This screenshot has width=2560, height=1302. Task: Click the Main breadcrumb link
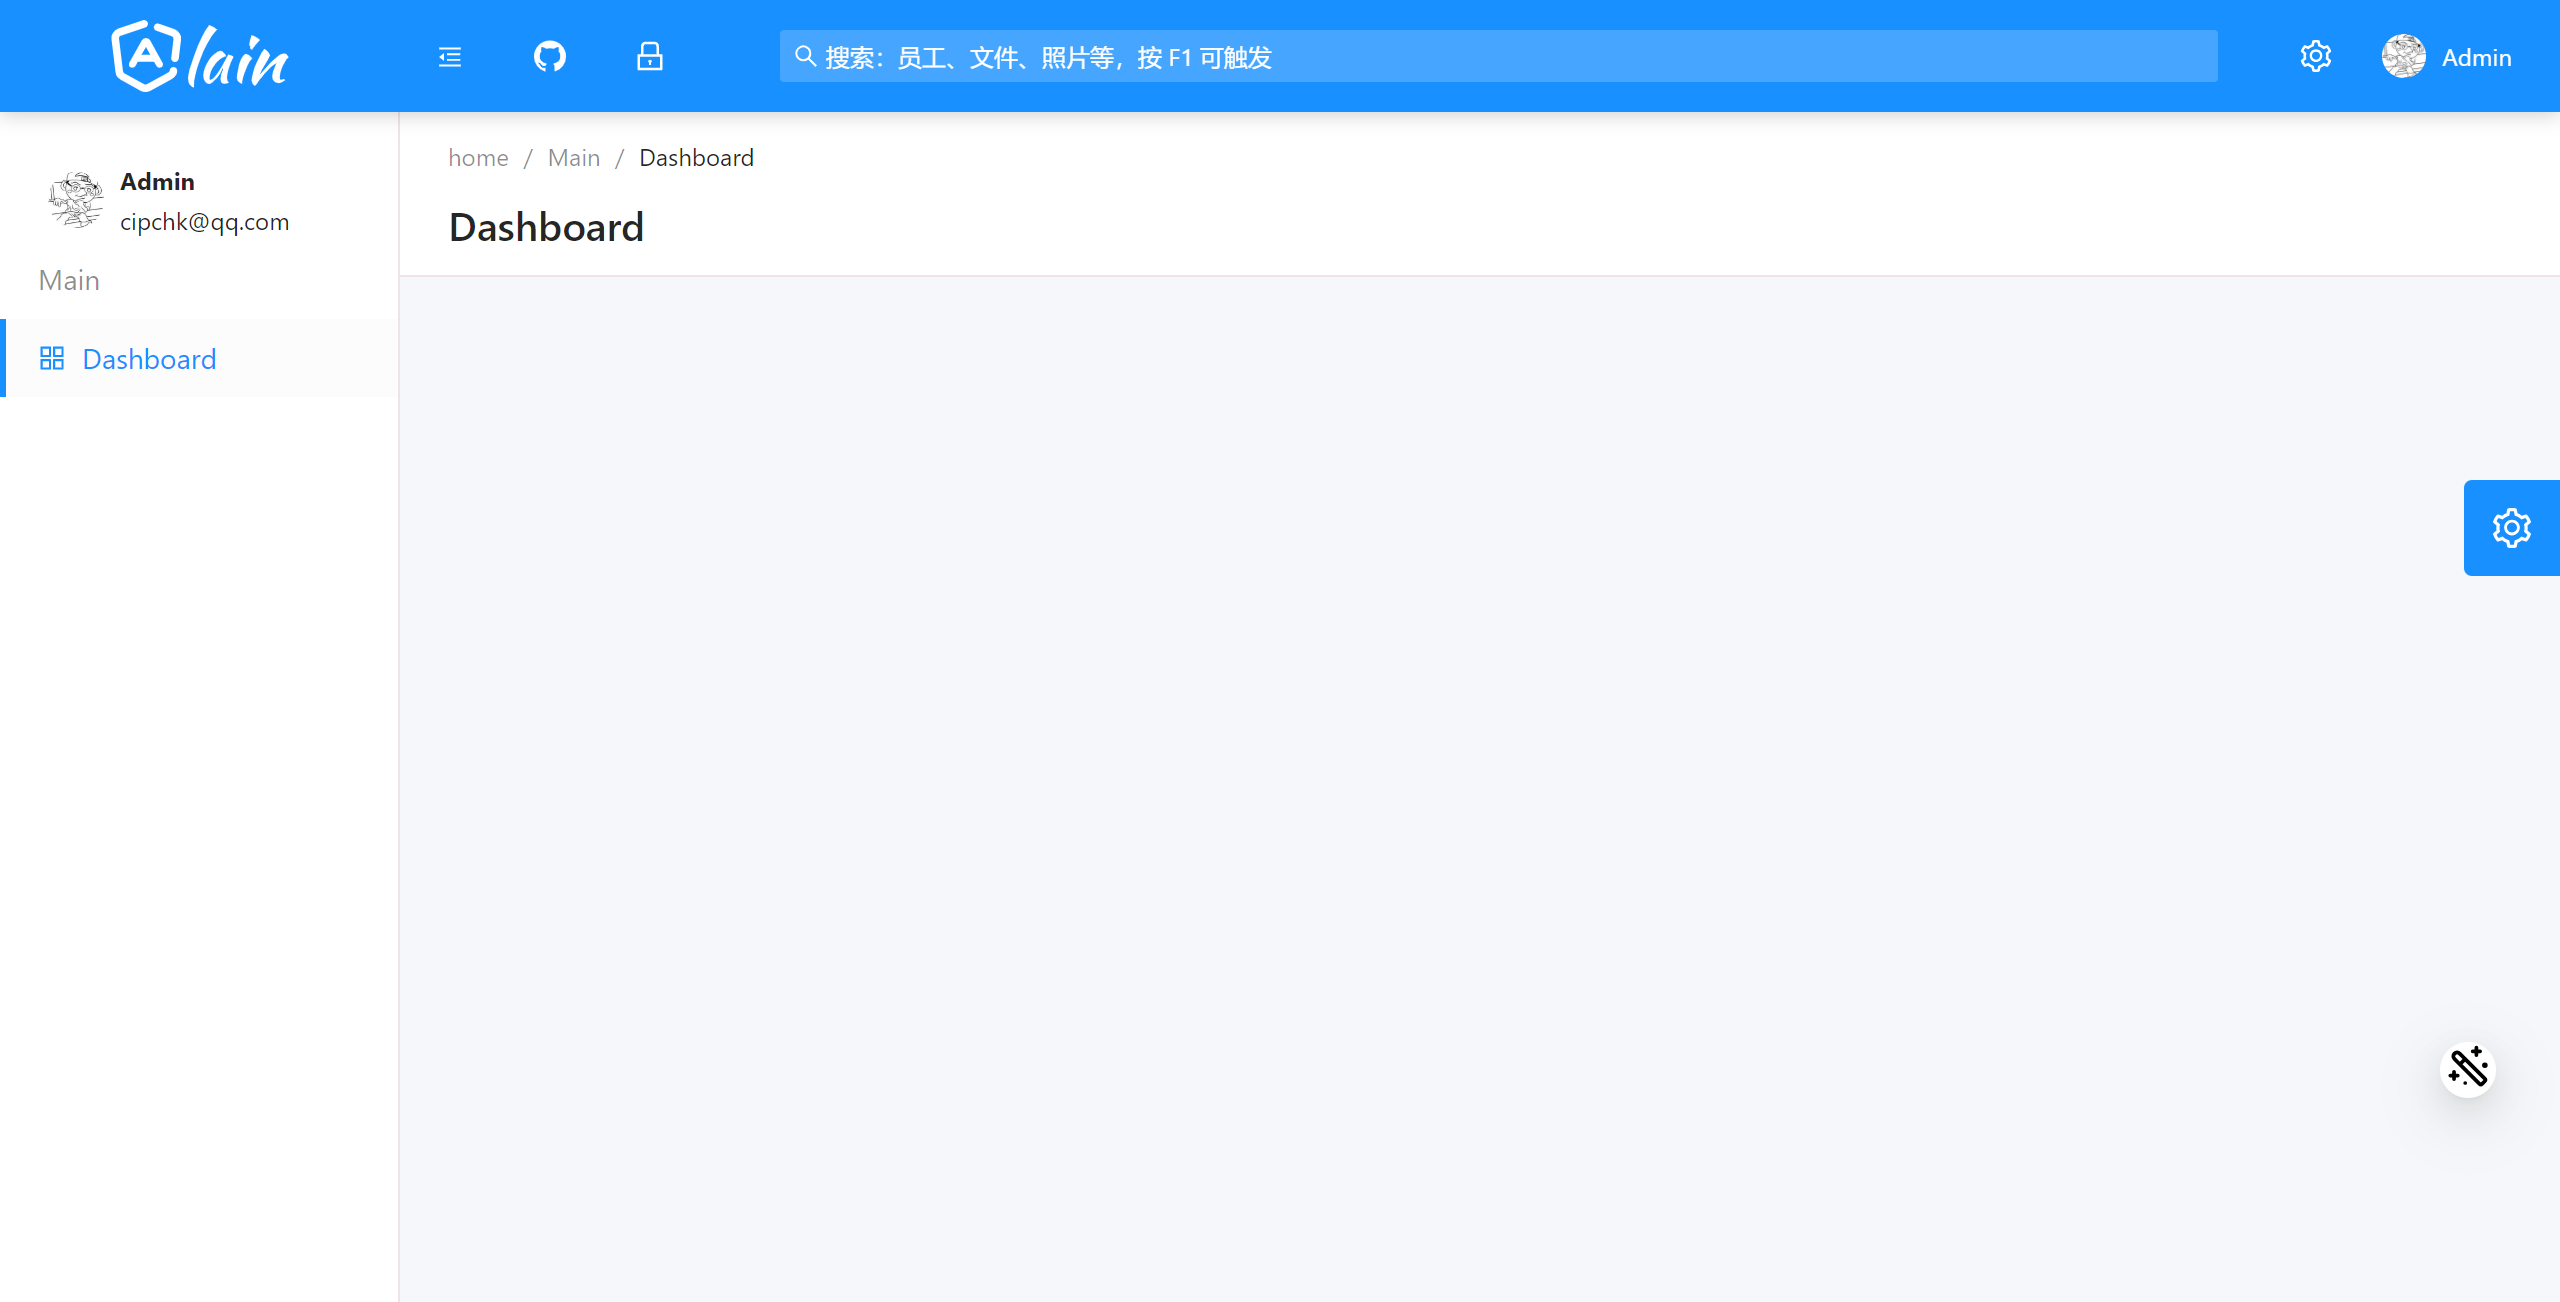pos(574,158)
